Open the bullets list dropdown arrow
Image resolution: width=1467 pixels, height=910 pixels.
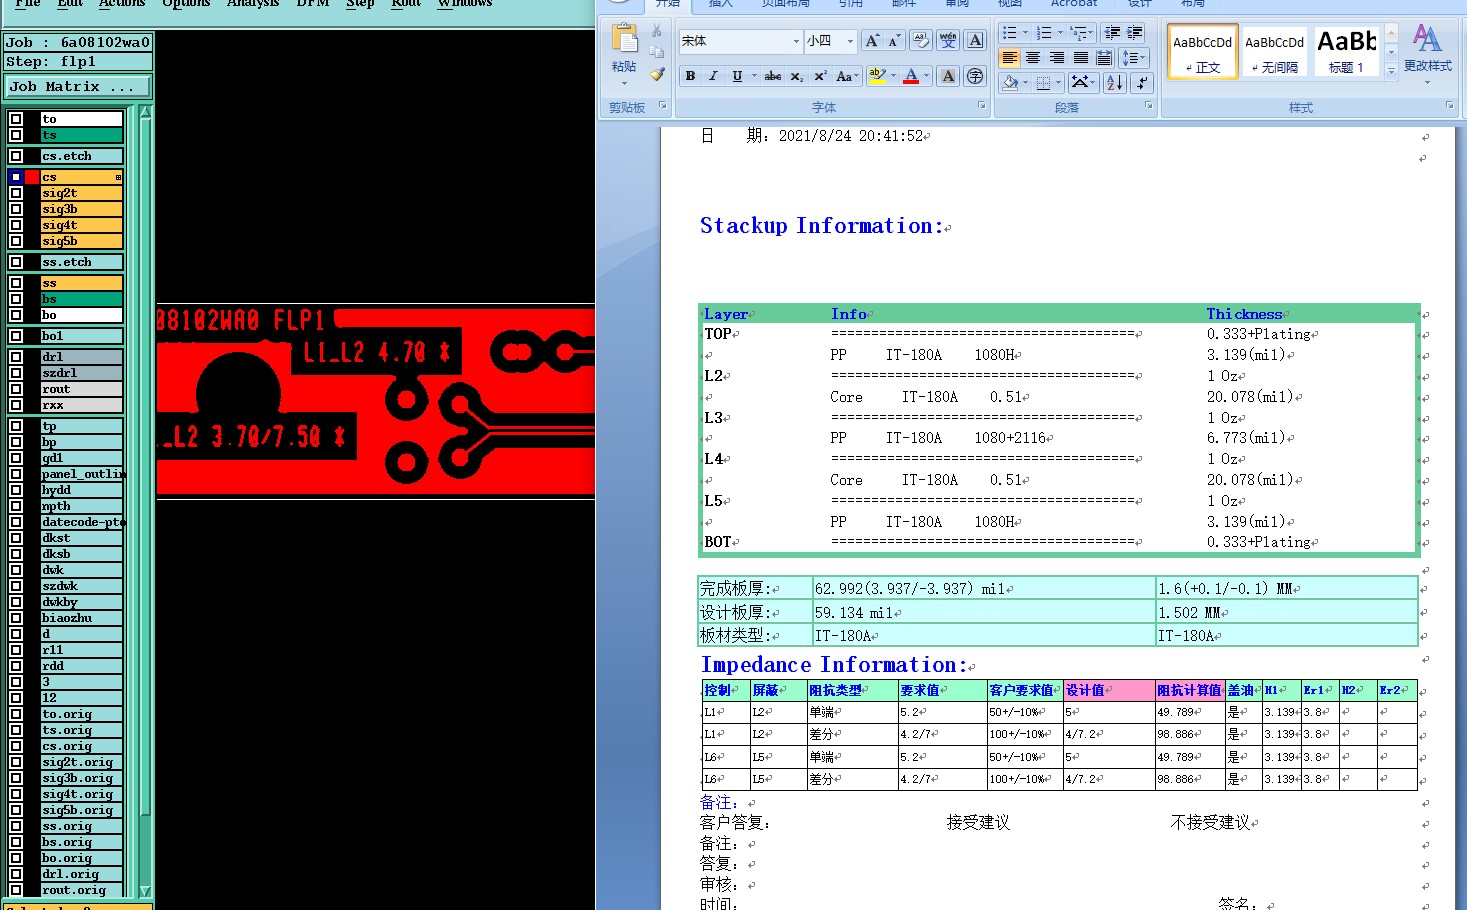(x=1025, y=33)
